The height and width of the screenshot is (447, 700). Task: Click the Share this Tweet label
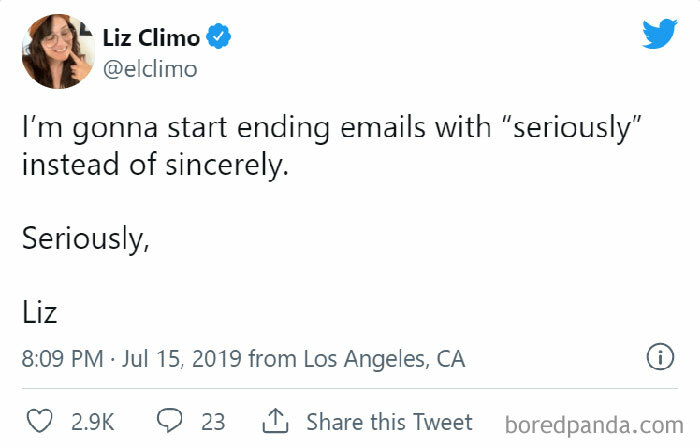click(x=389, y=421)
